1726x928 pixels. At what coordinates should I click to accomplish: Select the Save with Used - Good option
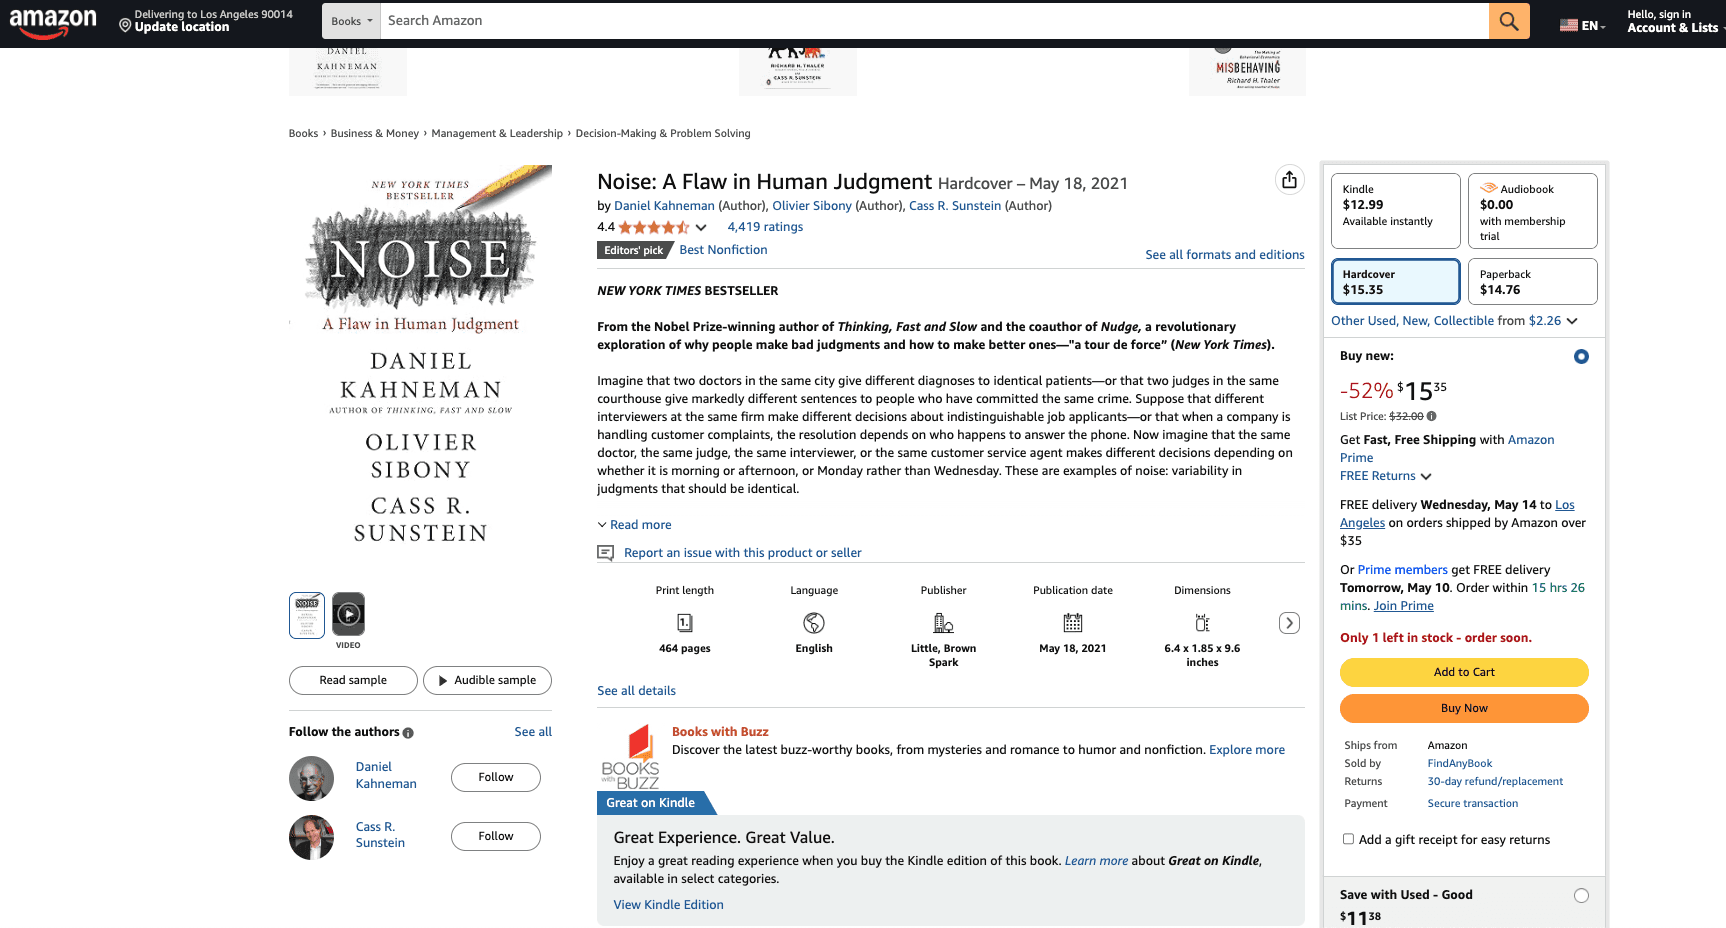click(1581, 896)
